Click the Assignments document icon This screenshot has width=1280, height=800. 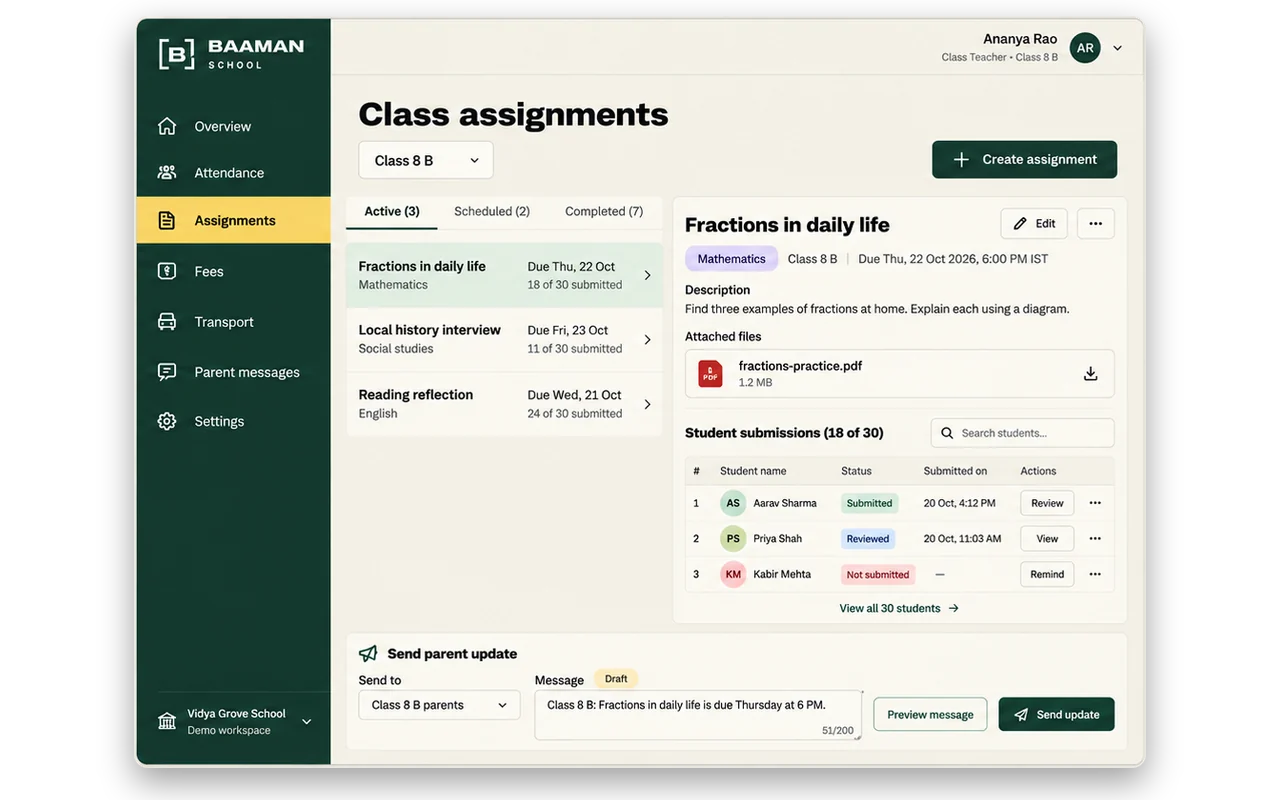pos(167,220)
